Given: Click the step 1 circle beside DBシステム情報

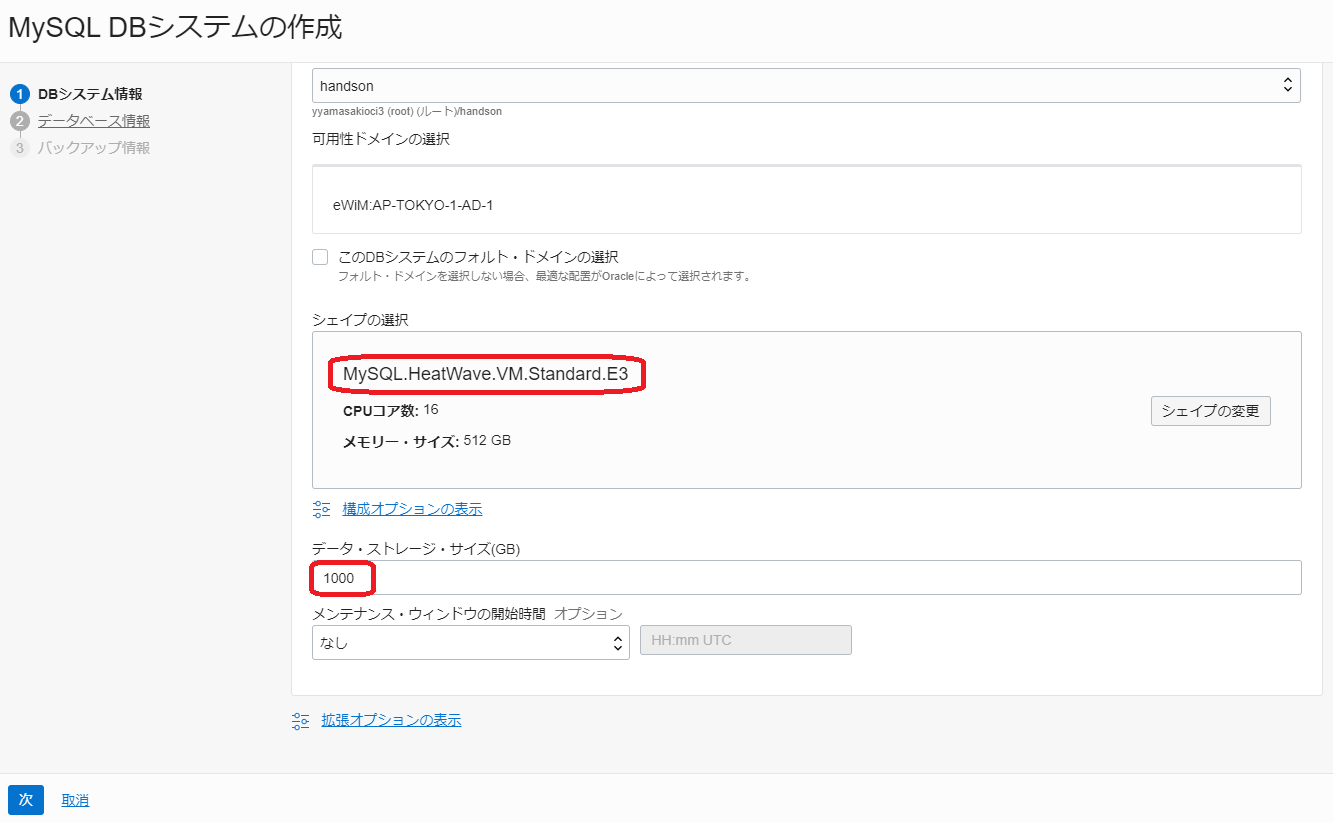Looking at the screenshot, I should (x=21, y=93).
